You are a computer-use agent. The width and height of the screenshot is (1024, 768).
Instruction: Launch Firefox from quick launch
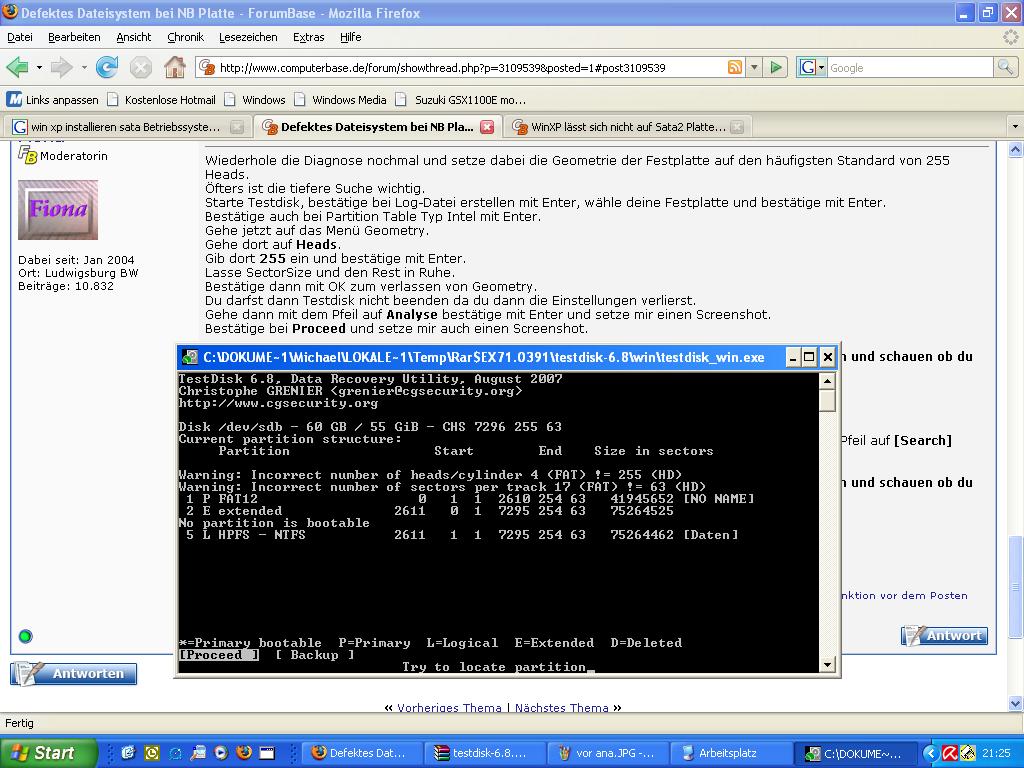pyautogui.click(x=244, y=753)
